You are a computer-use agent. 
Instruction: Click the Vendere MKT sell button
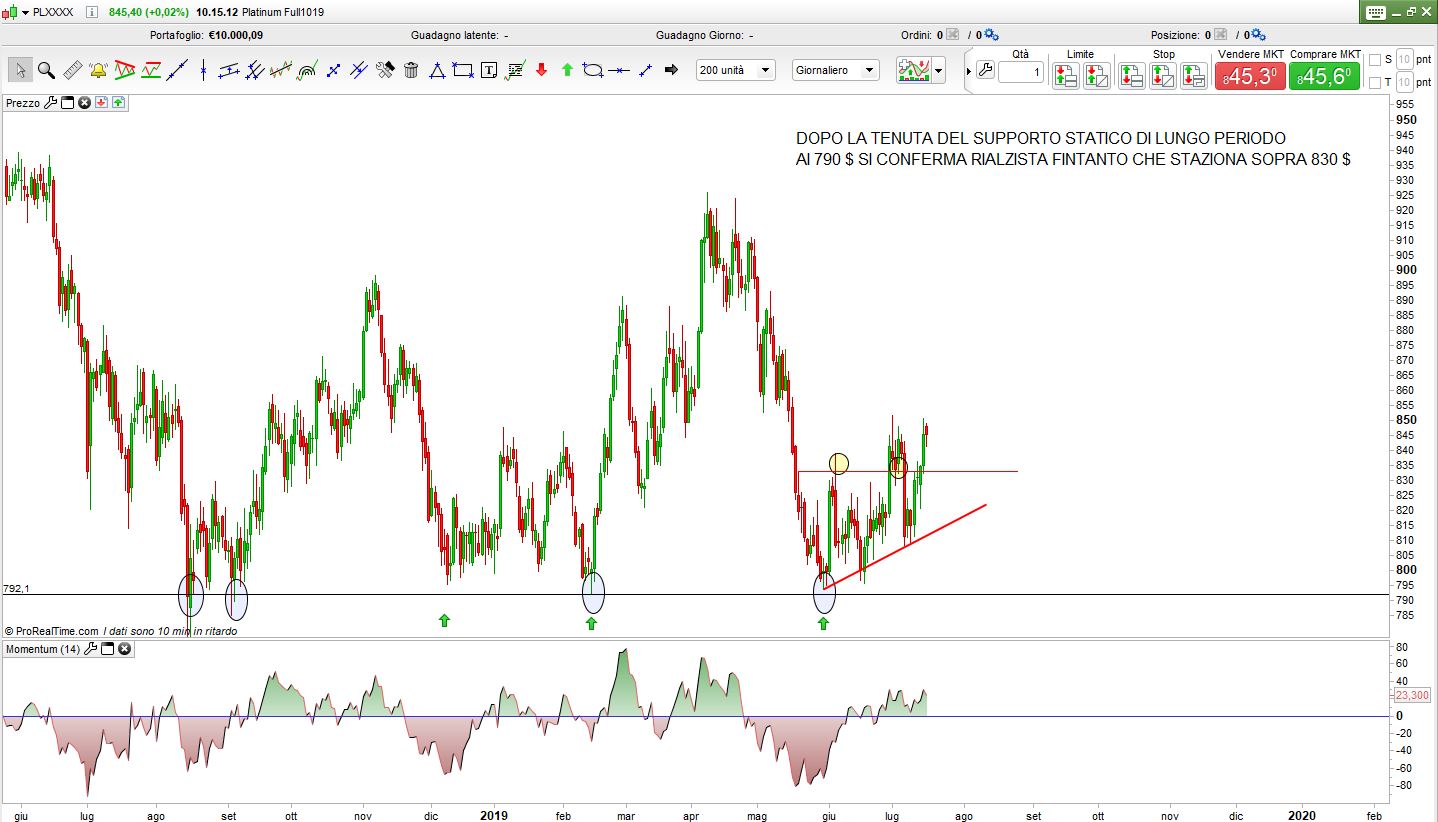(1250, 76)
